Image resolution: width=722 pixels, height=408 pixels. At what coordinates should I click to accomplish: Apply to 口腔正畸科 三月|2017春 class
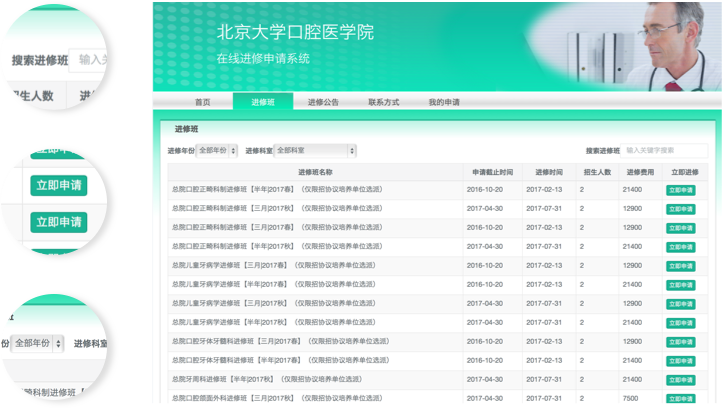pos(681,228)
